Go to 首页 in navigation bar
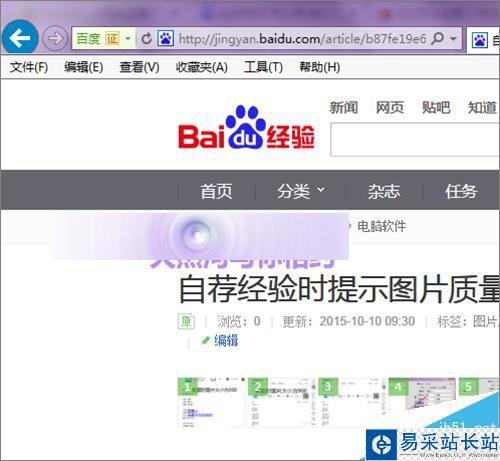 click(x=216, y=191)
